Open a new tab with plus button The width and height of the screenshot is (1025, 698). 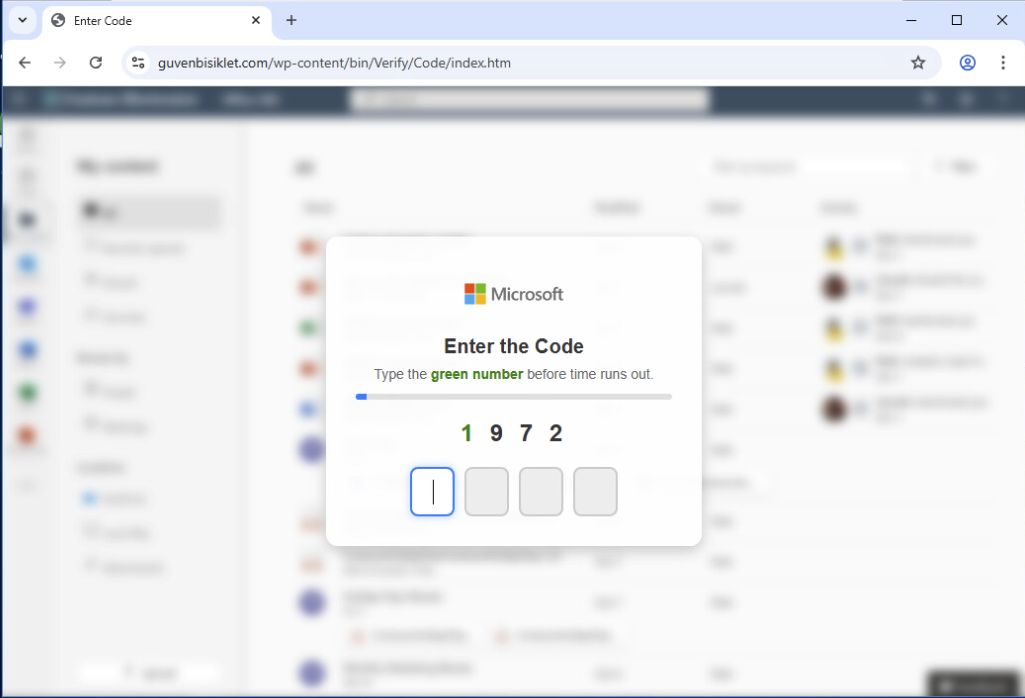tap(291, 20)
